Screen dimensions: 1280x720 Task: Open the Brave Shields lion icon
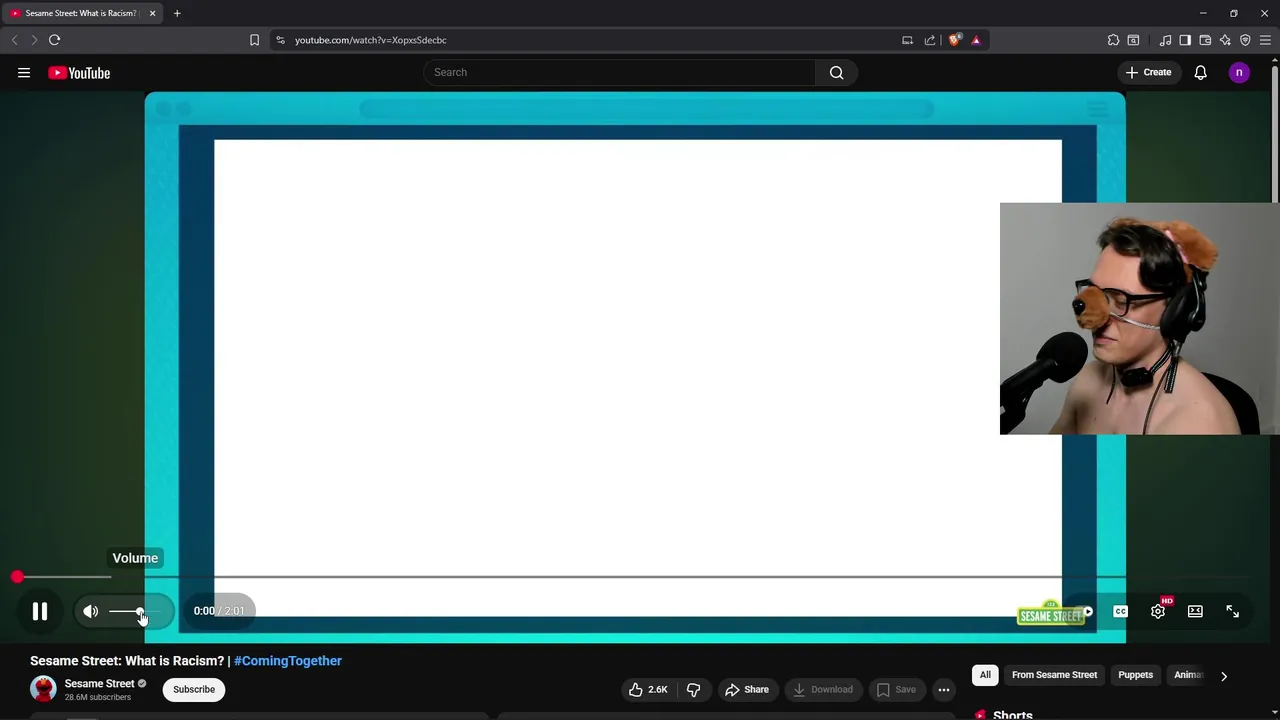click(x=955, y=40)
